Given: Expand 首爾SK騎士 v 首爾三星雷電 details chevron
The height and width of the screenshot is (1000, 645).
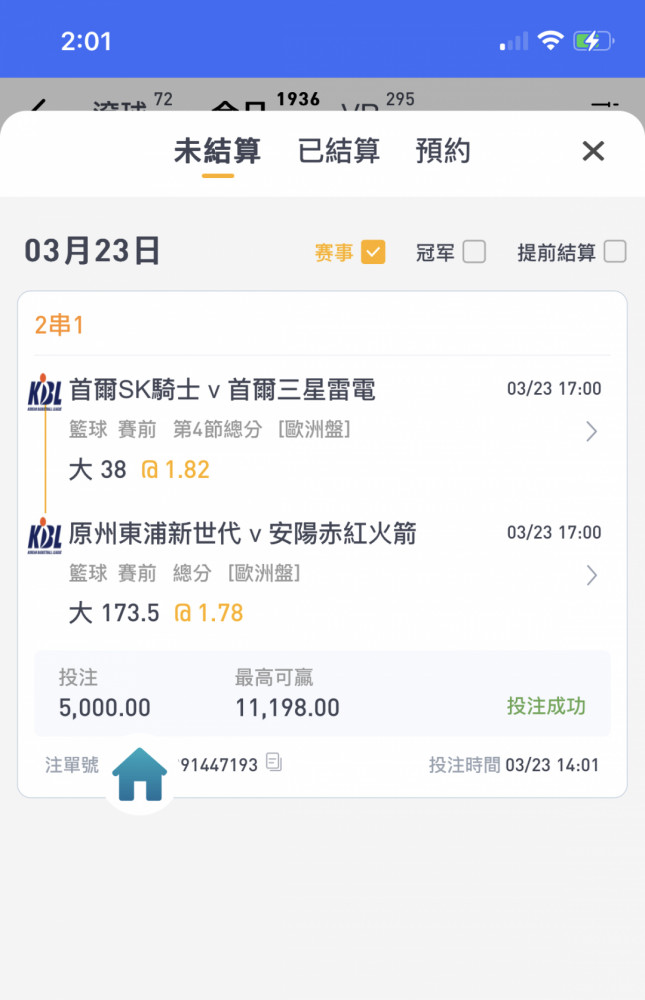Looking at the screenshot, I should (x=591, y=432).
